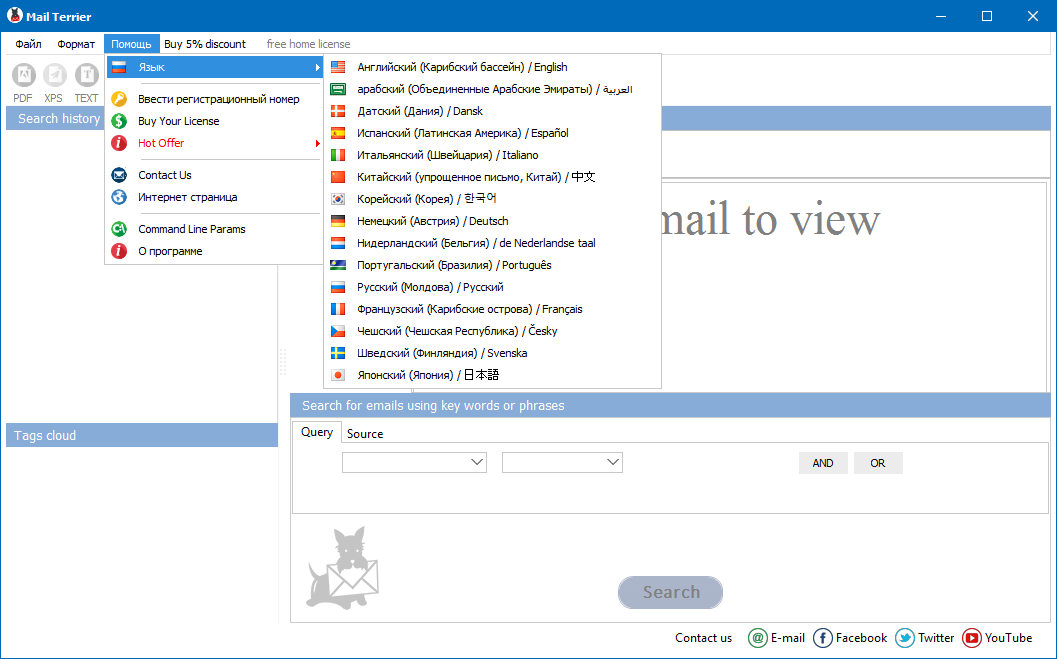
Task: Click the Chinese flag icon
Action: pos(338,177)
